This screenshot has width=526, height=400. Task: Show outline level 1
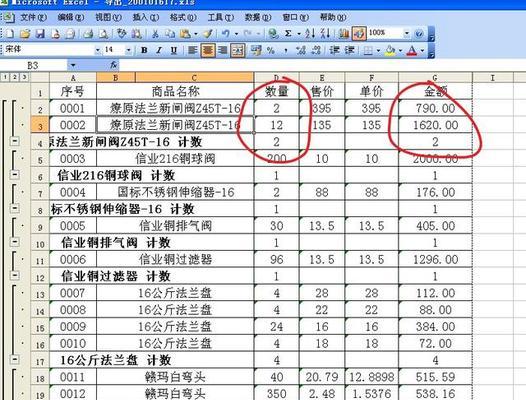(5, 77)
